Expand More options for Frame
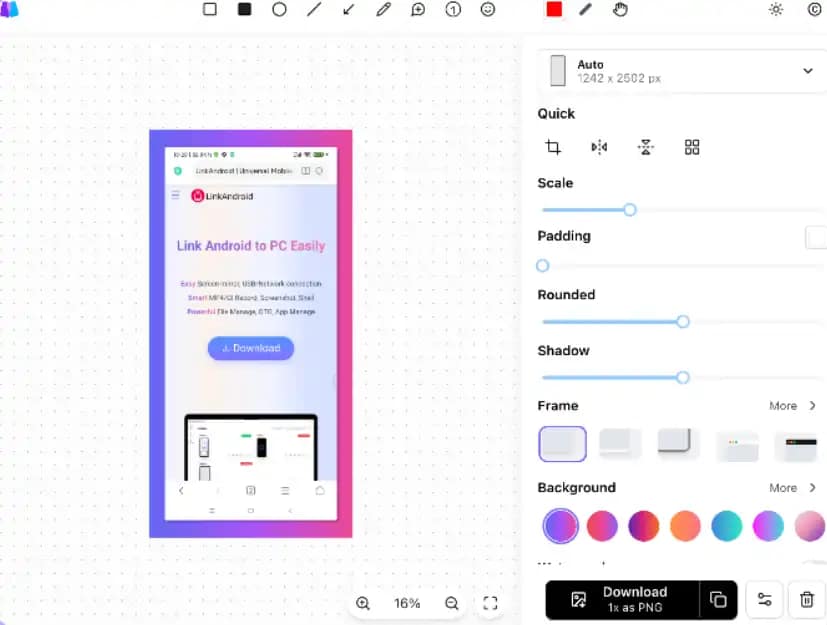The image size is (827, 625). (793, 406)
